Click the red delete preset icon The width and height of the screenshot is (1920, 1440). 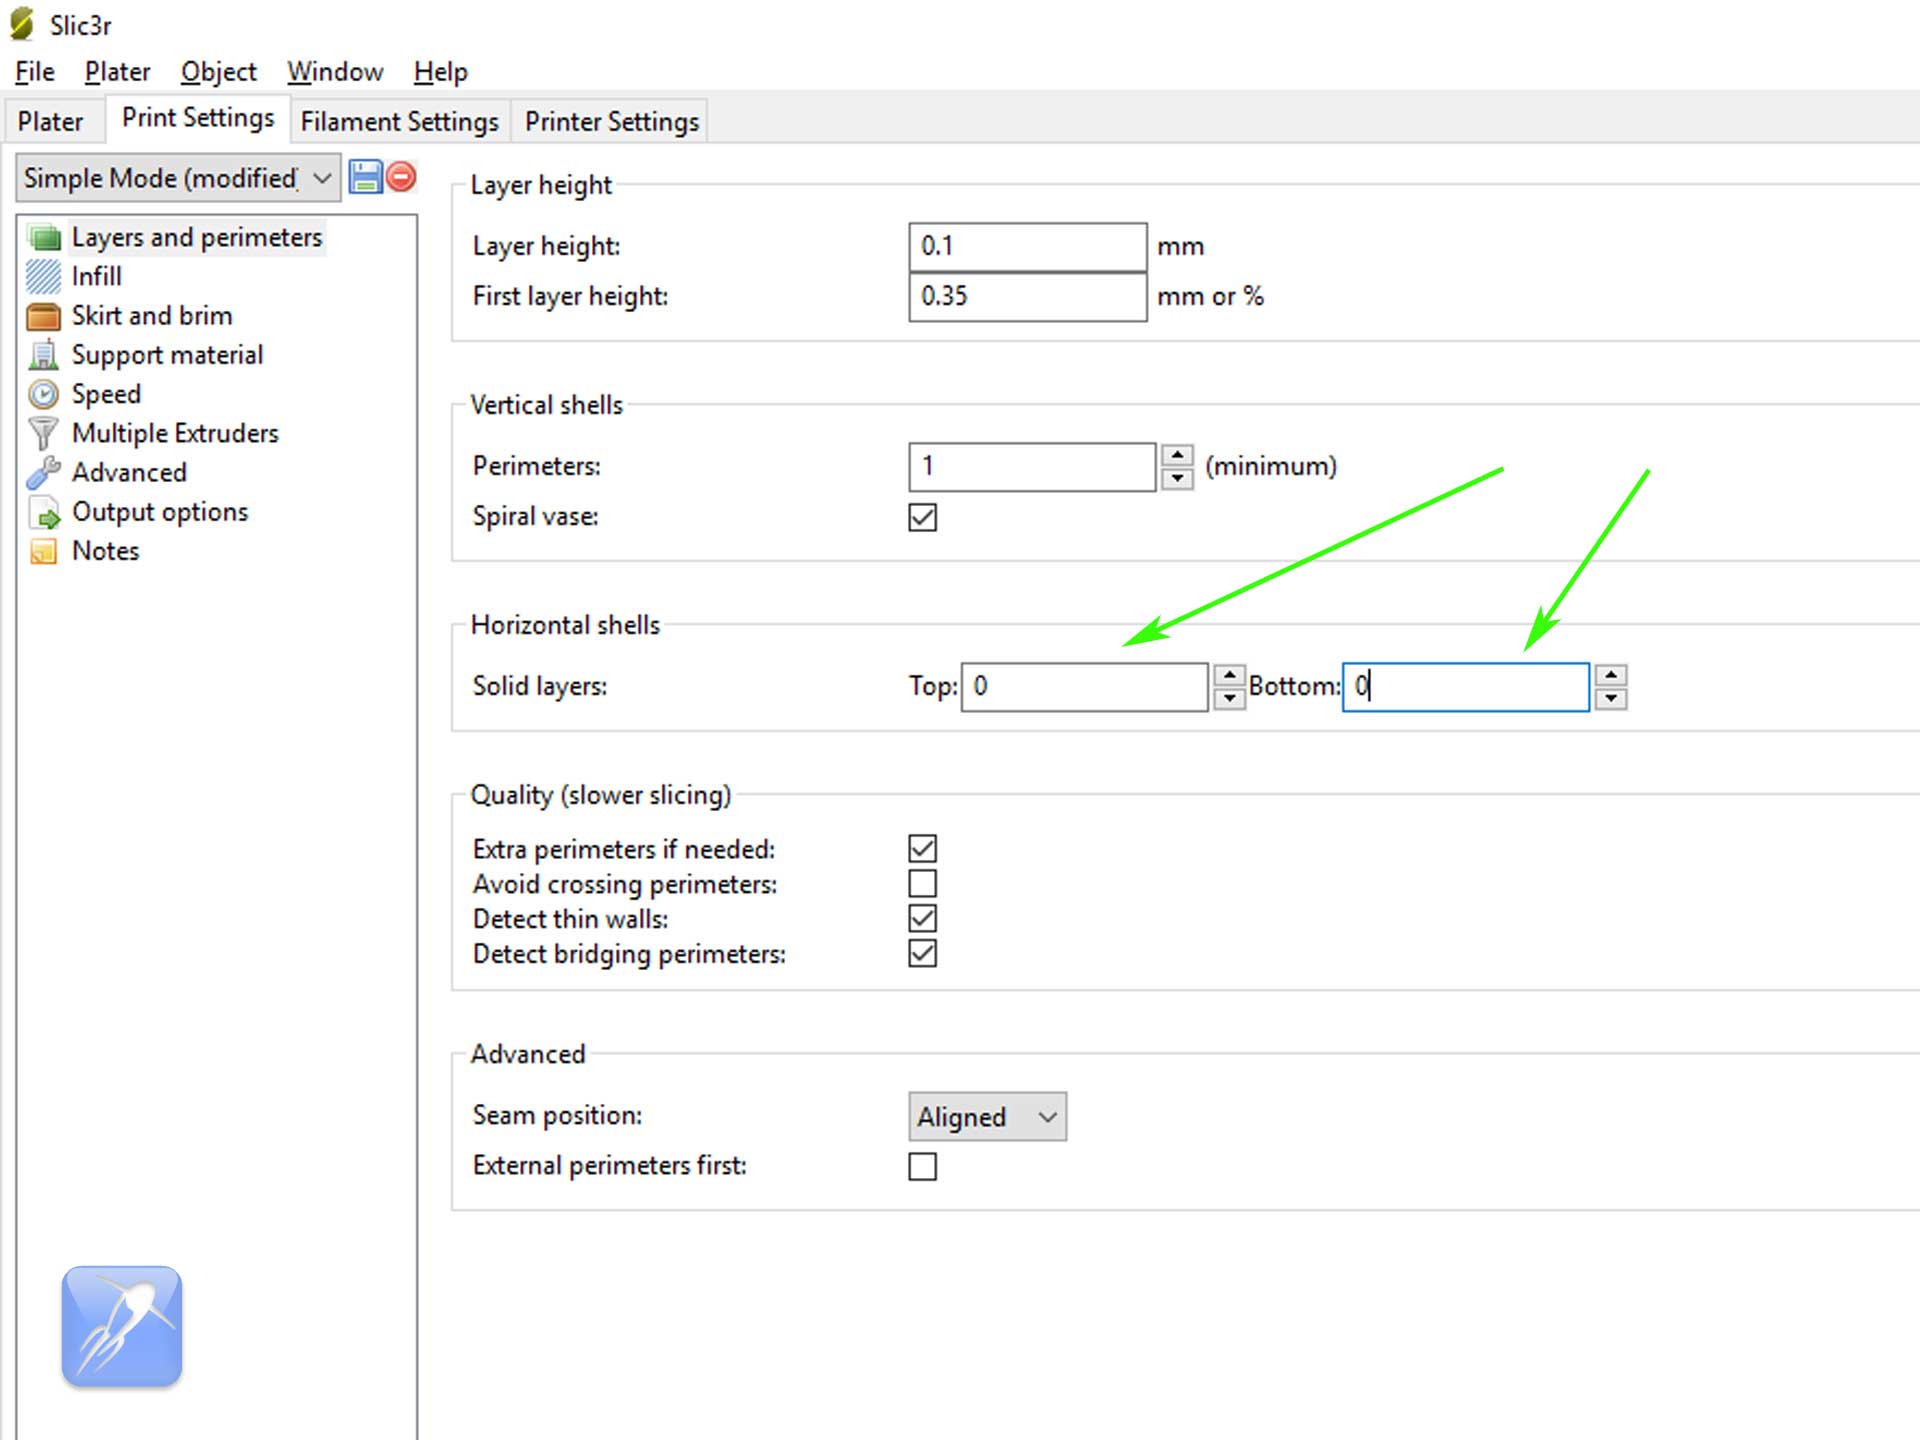[x=401, y=177]
